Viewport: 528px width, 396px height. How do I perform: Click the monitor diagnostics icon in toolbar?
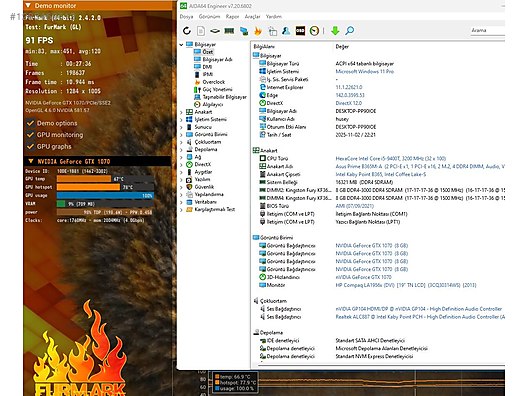[244, 31]
